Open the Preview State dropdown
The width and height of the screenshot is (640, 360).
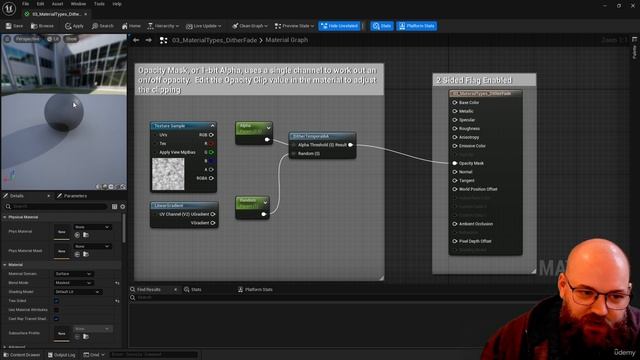pyautogui.click(x=294, y=26)
